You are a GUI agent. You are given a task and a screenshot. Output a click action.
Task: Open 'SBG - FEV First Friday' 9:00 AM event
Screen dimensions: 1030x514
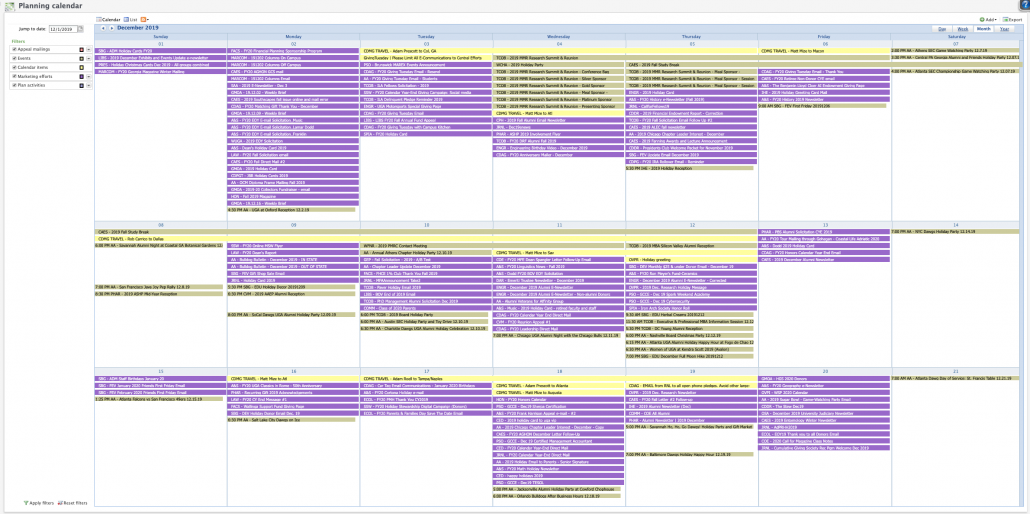[x=822, y=105]
